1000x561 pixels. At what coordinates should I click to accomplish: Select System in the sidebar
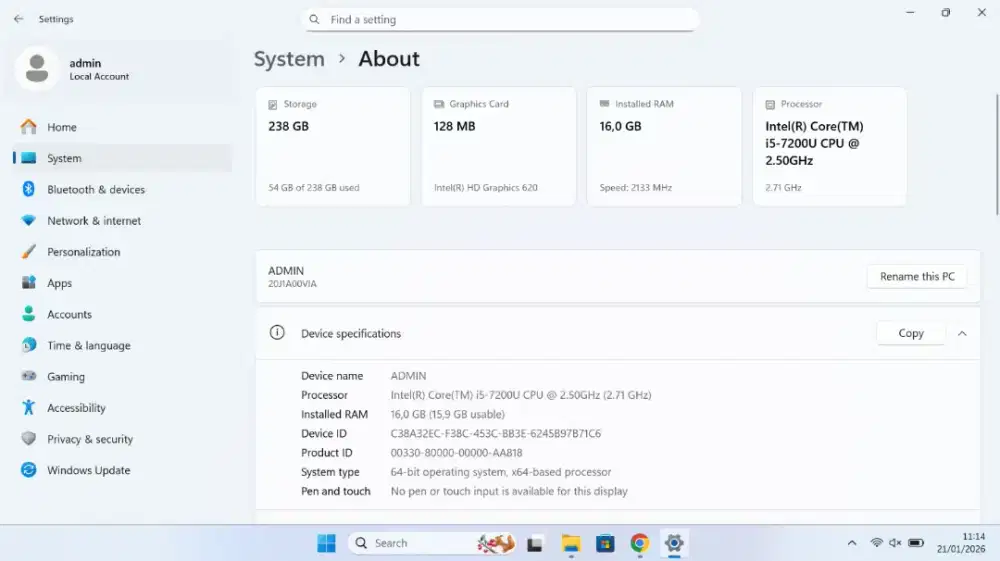point(122,158)
